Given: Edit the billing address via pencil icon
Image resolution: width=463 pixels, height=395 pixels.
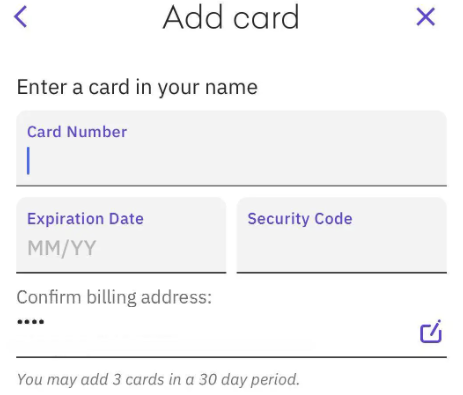Looking at the screenshot, I should 431,331.
